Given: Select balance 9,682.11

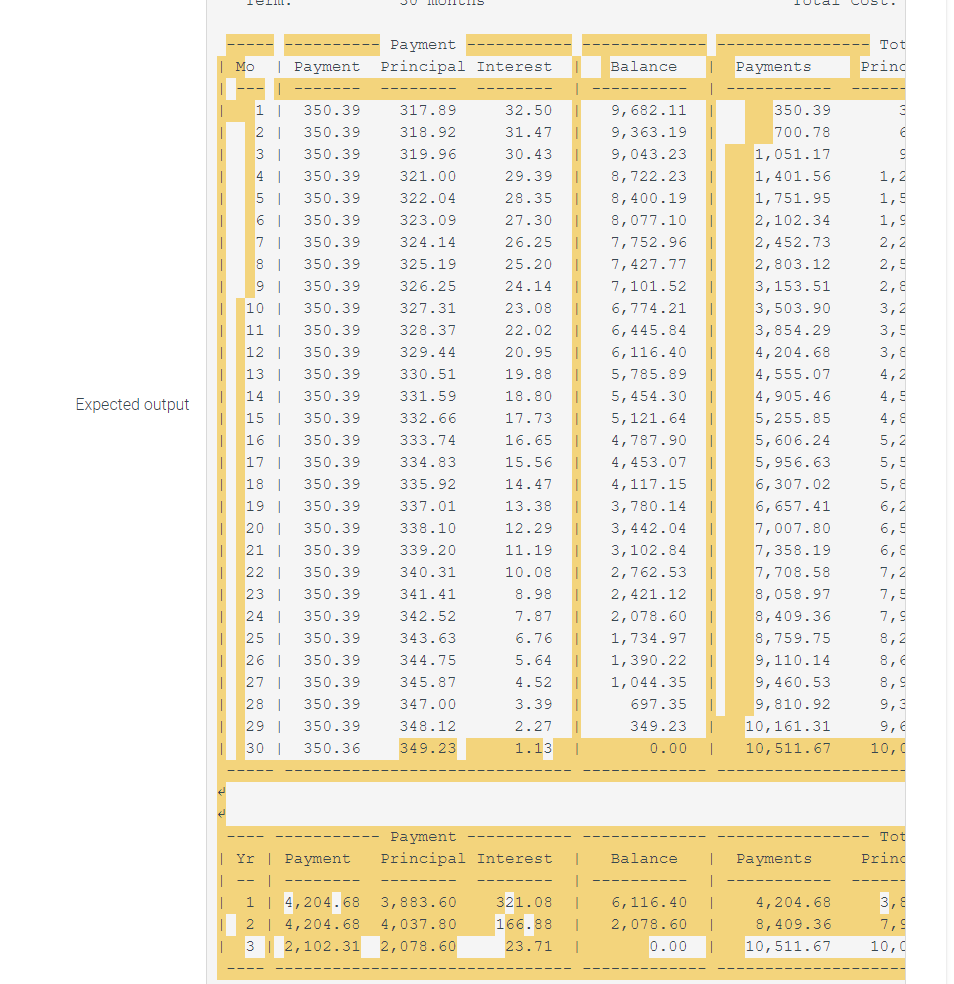Looking at the screenshot, I should click(648, 110).
